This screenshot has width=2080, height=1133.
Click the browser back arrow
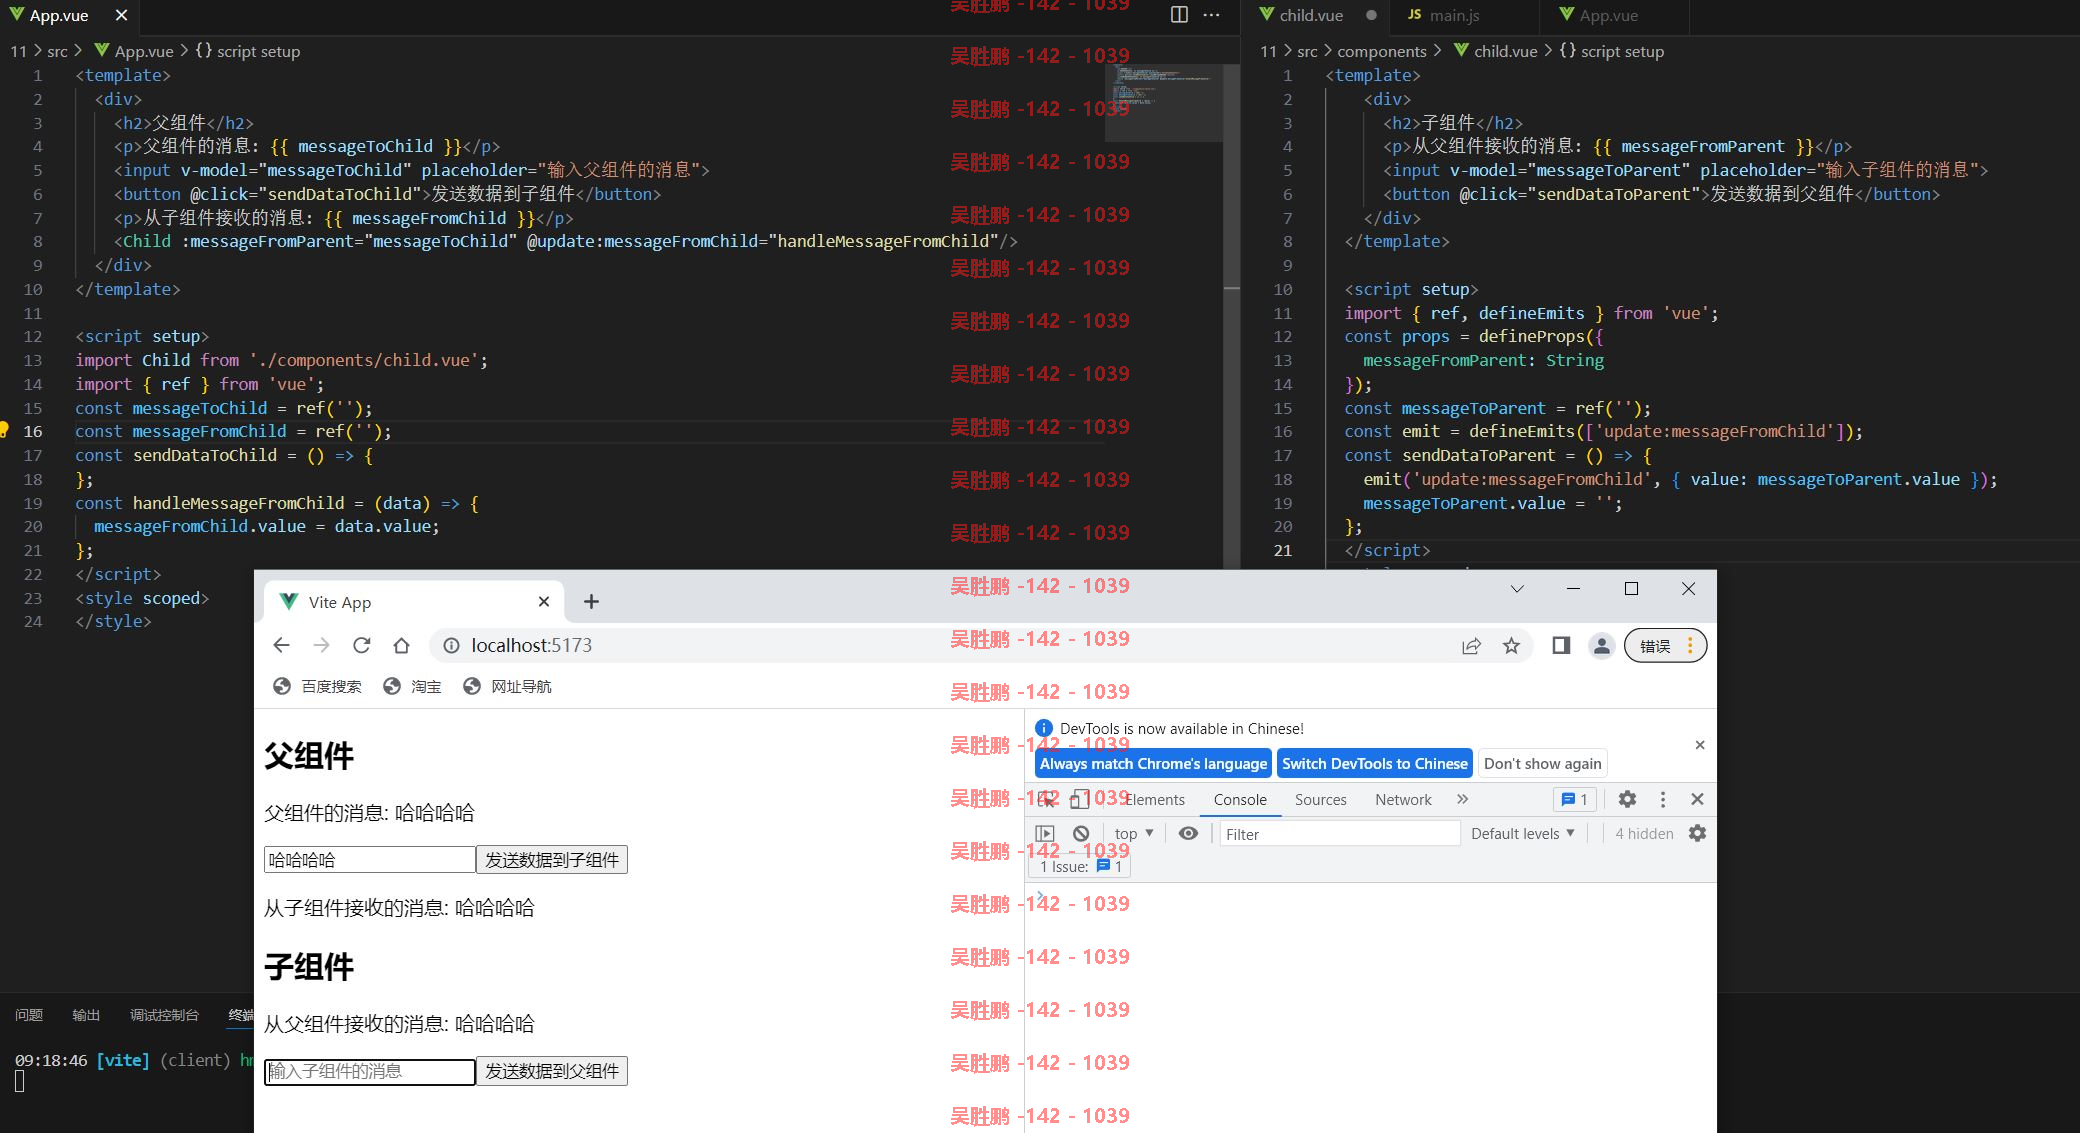tap(281, 645)
